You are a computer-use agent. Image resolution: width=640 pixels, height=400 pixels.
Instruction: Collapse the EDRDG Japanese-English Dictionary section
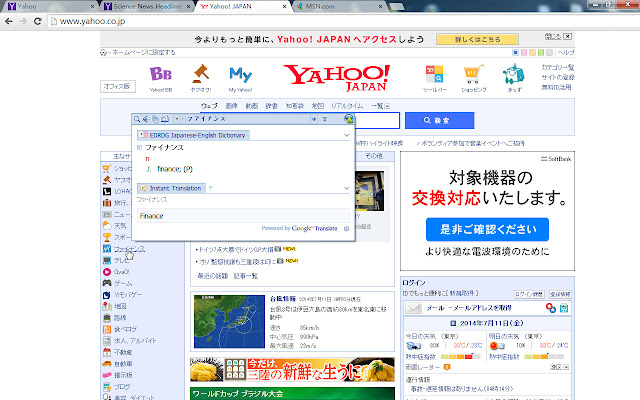click(x=345, y=134)
